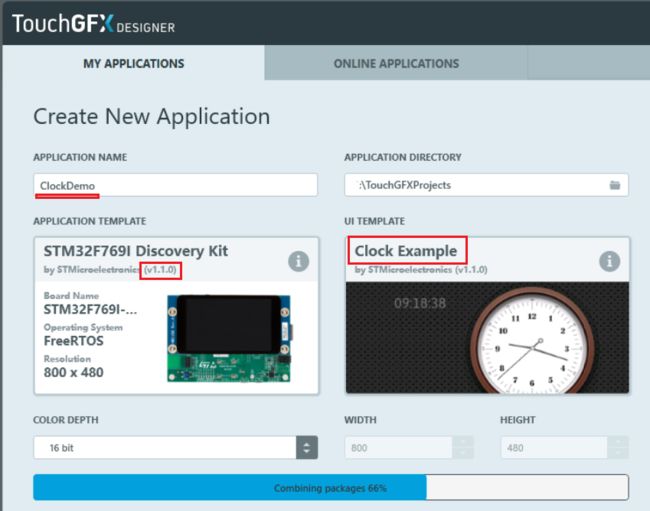Click the TouchGFX Designer logo
650x511 pixels.
pos(94,24)
